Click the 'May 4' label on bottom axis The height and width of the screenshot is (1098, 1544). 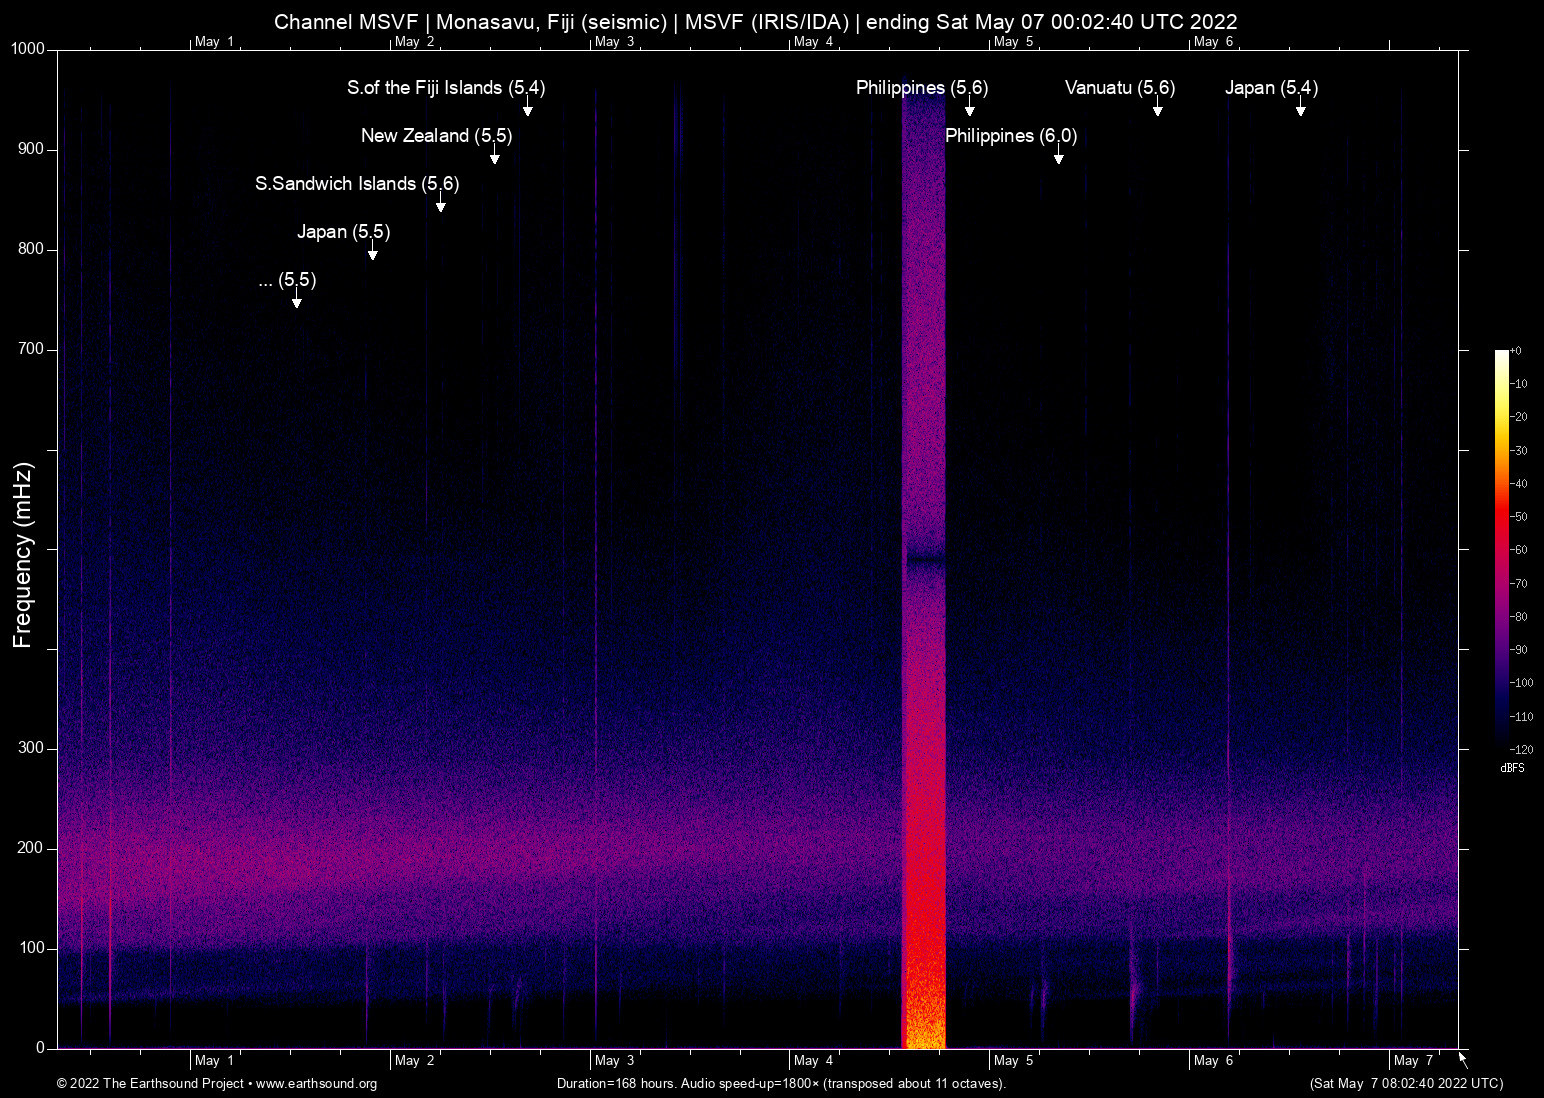click(x=814, y=1060)
